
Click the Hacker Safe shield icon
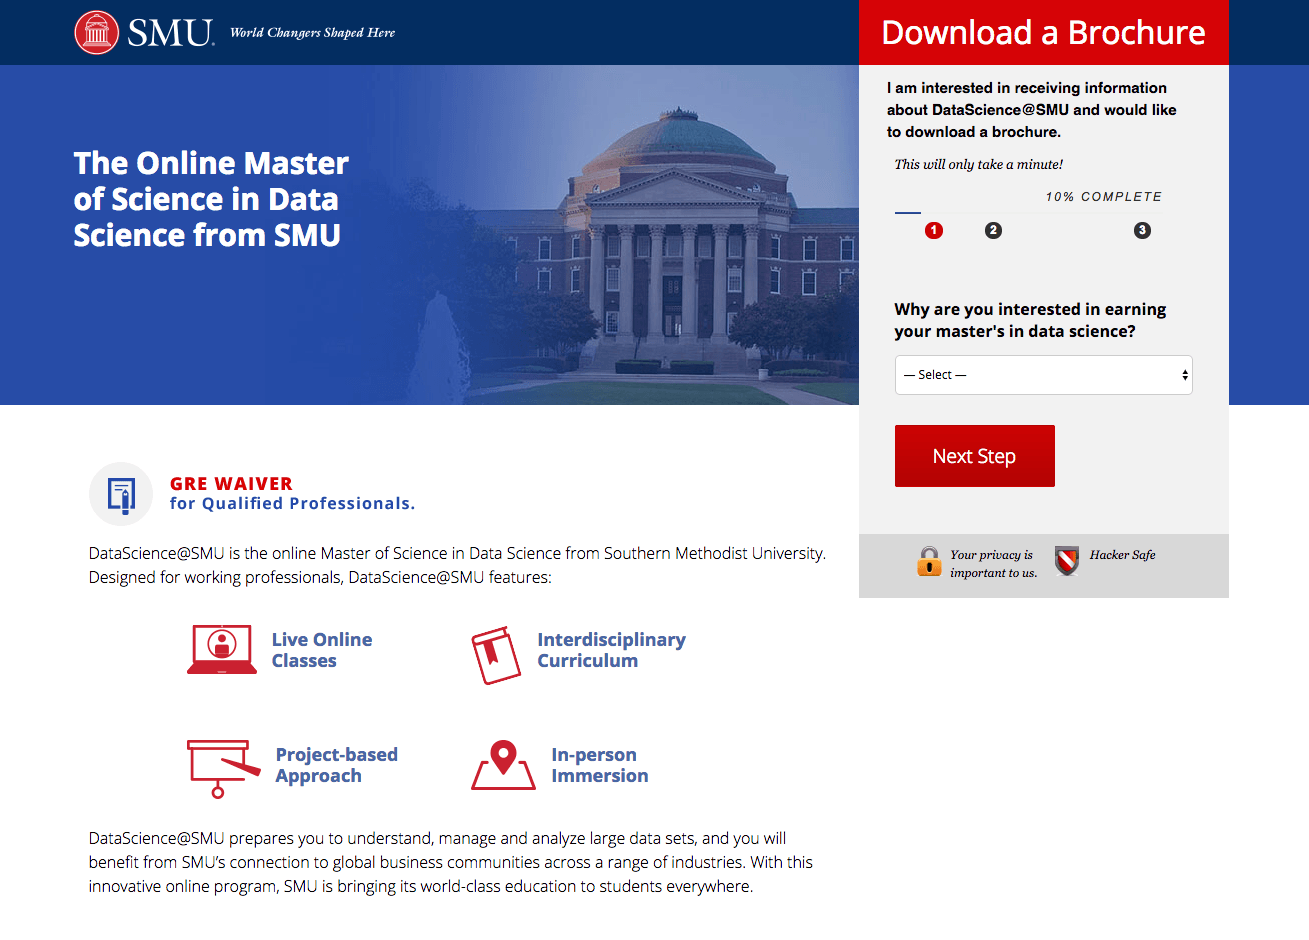(1067, 560)
